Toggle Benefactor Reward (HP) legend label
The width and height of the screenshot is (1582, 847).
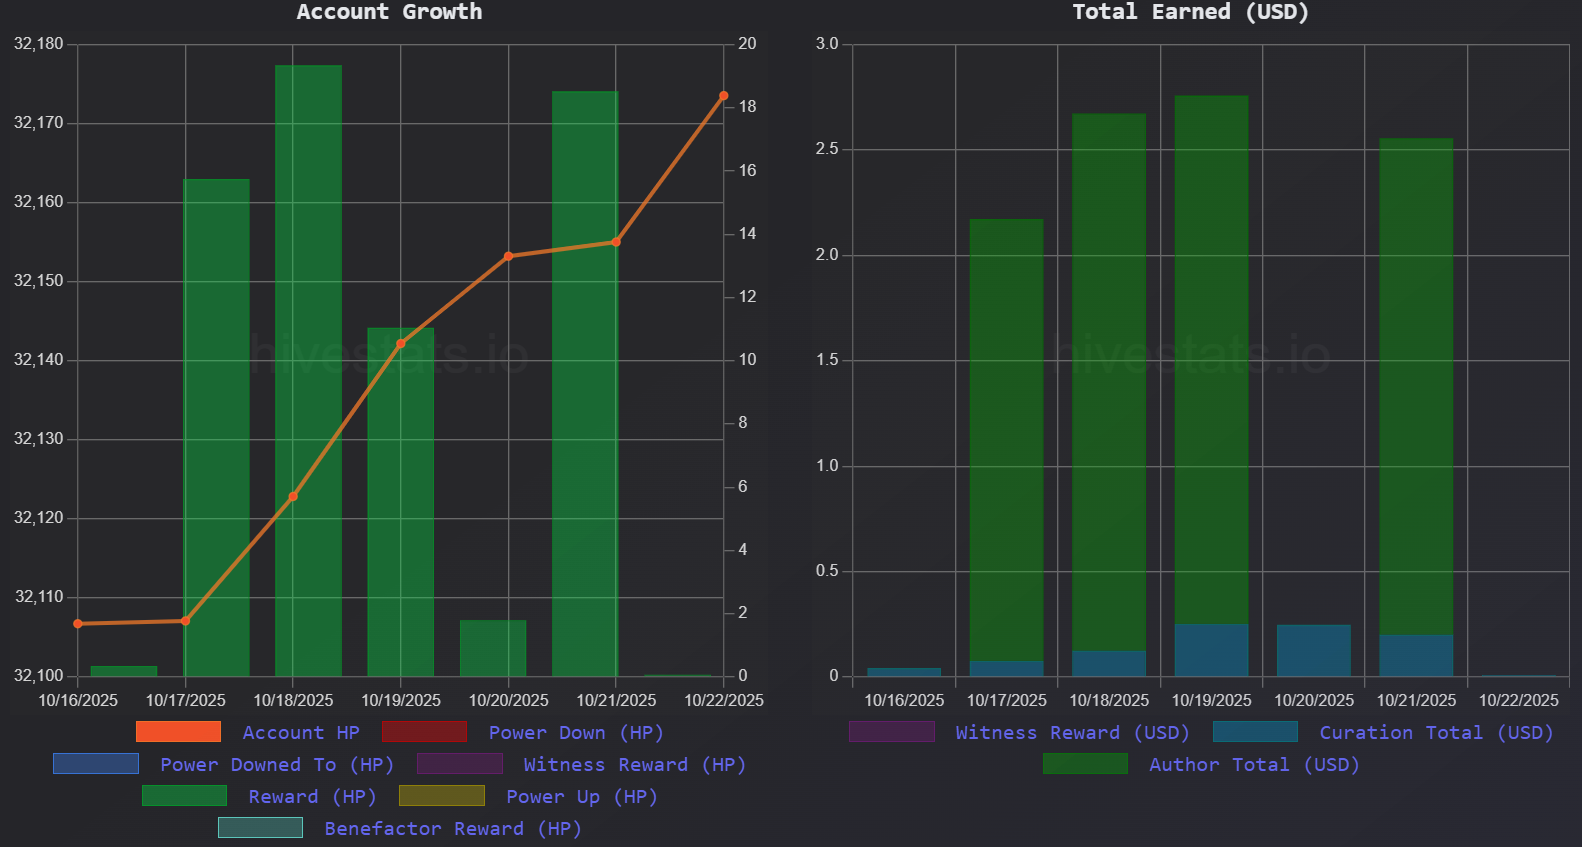click(x=452, y=829)
